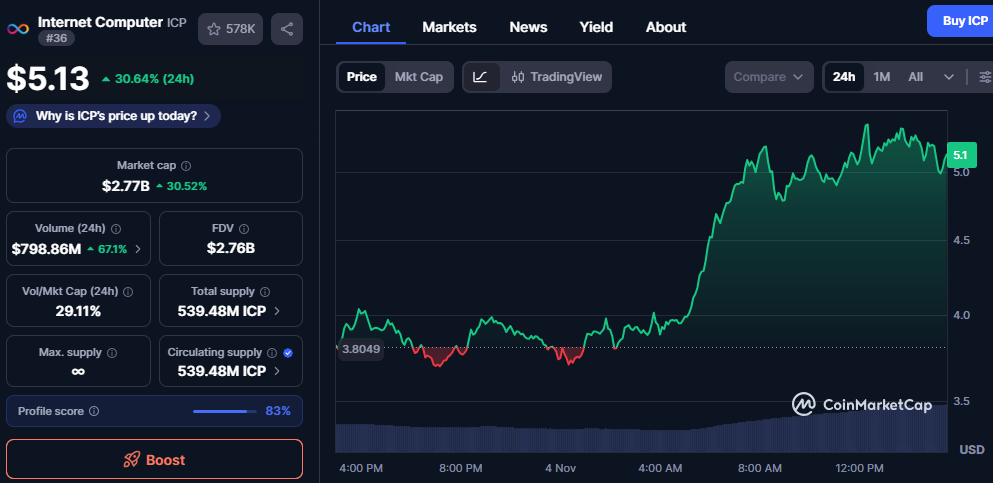Open the News tab
This screenshot has height=483, width=993.
coord(528,27)
